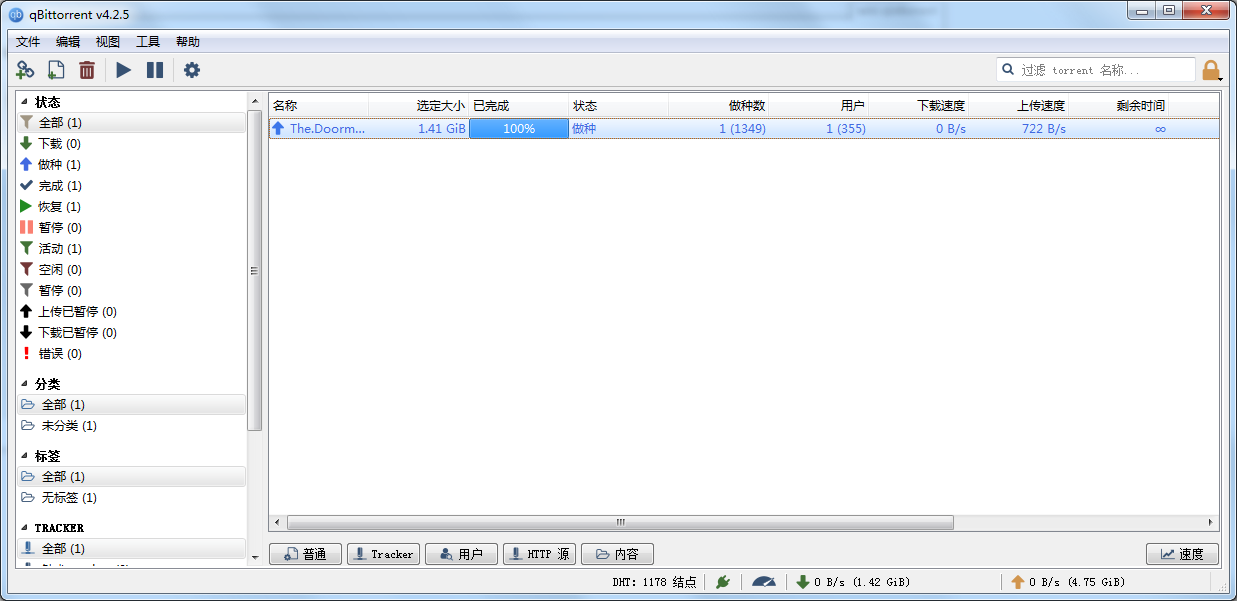Image resolution: width=1237 pixels, height=601 pixels.
Task: Click the add torrent file icon
Action: (56, 70)
